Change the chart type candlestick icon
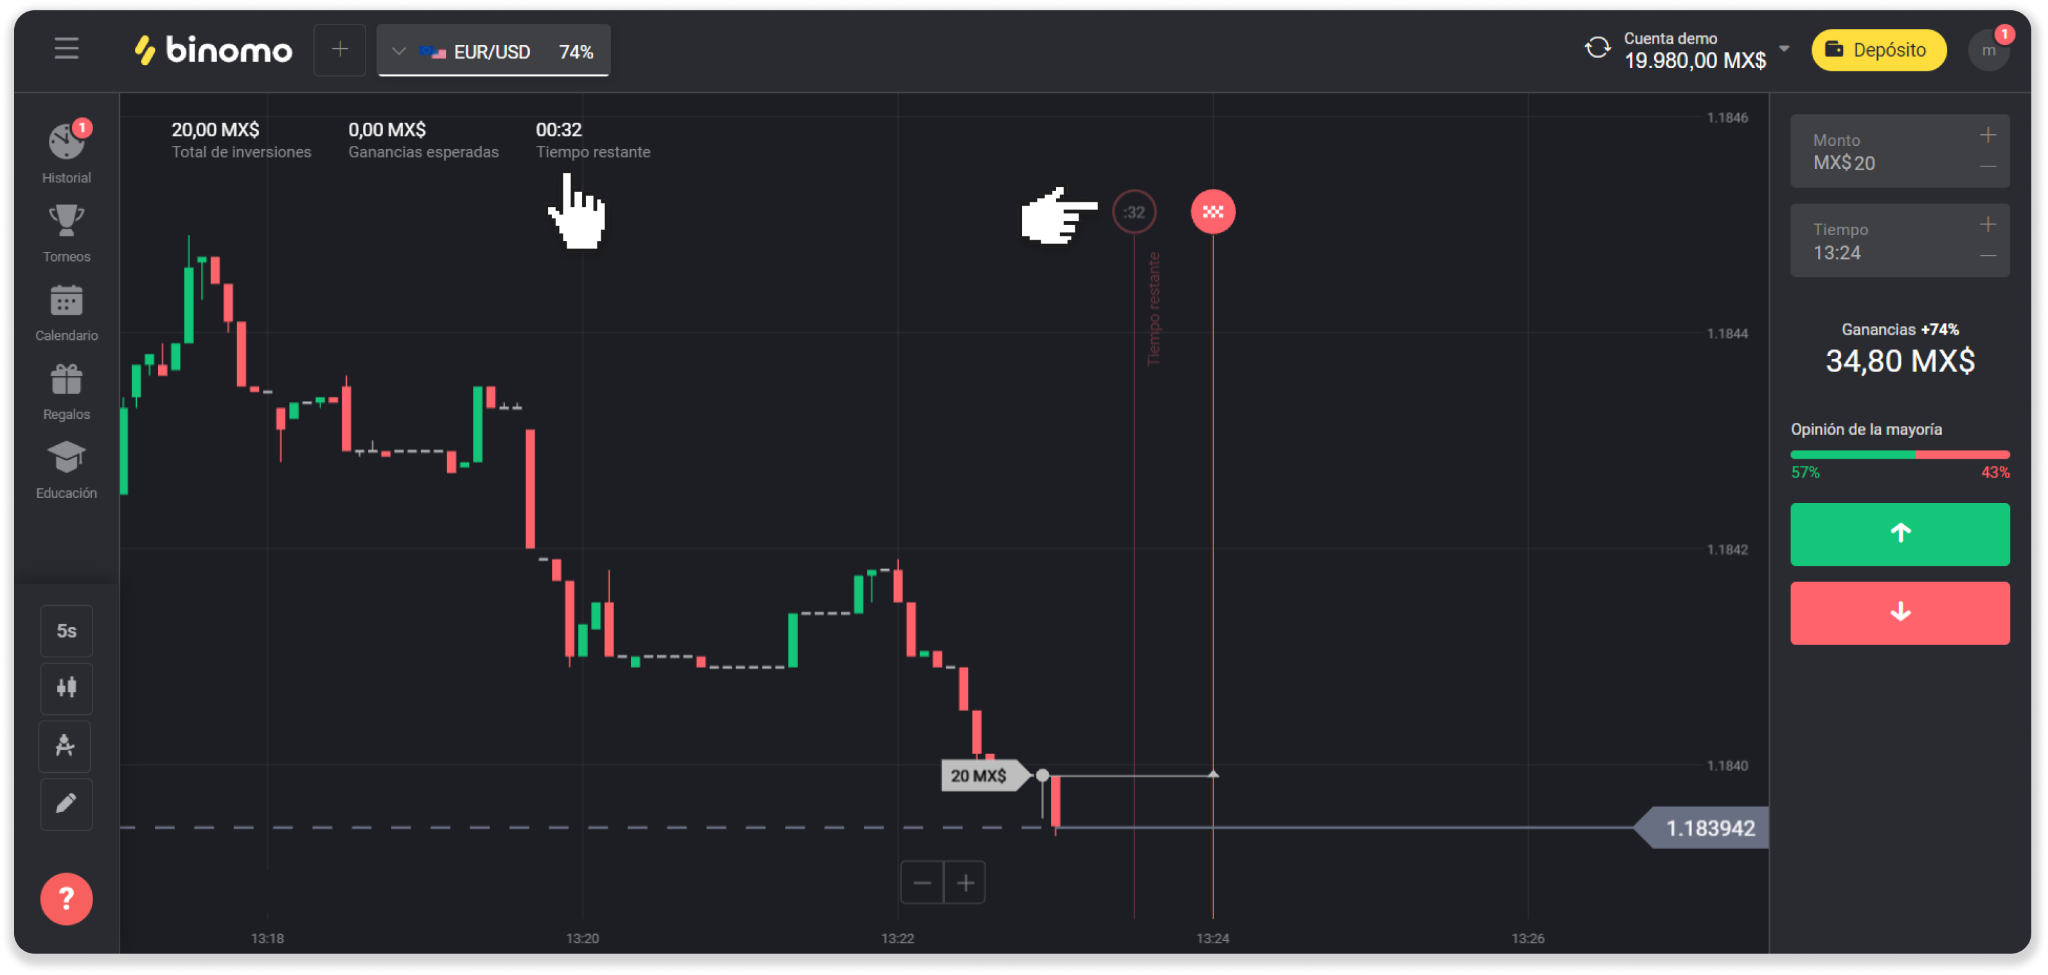The image size is (2048, 975). pyautogui.click(x=66, y=688)
